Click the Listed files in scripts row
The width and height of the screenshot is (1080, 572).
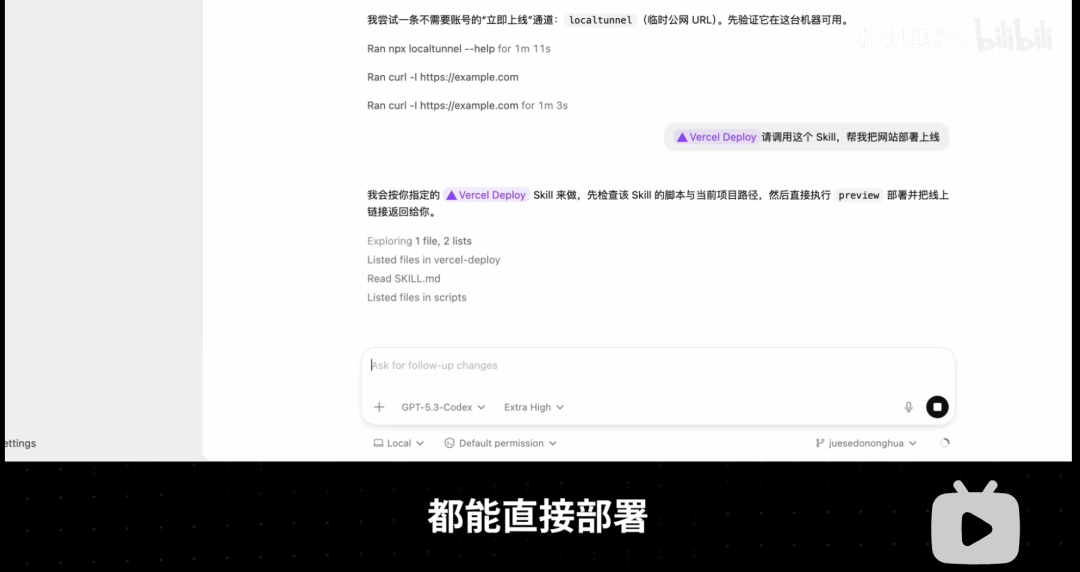click(416, 297)
